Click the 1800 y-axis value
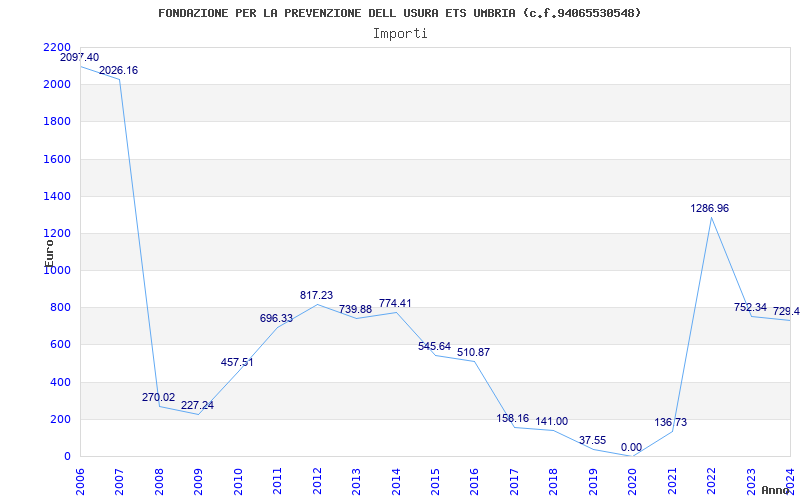800x500 pixels. [x=57, y=122]
